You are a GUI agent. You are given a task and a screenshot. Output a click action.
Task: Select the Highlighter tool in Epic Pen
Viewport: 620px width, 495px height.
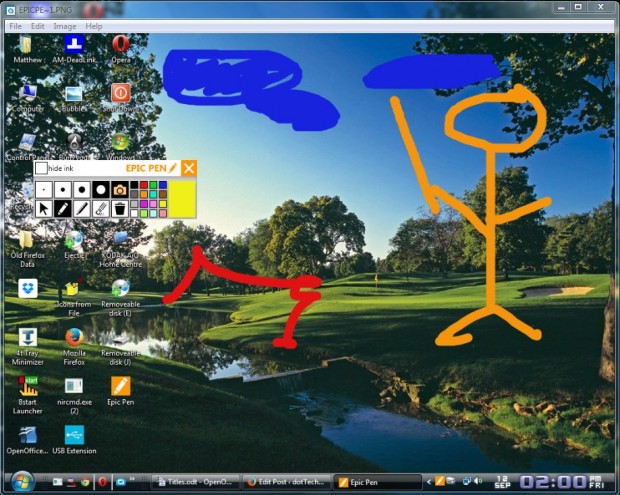(x=81, y=209)
